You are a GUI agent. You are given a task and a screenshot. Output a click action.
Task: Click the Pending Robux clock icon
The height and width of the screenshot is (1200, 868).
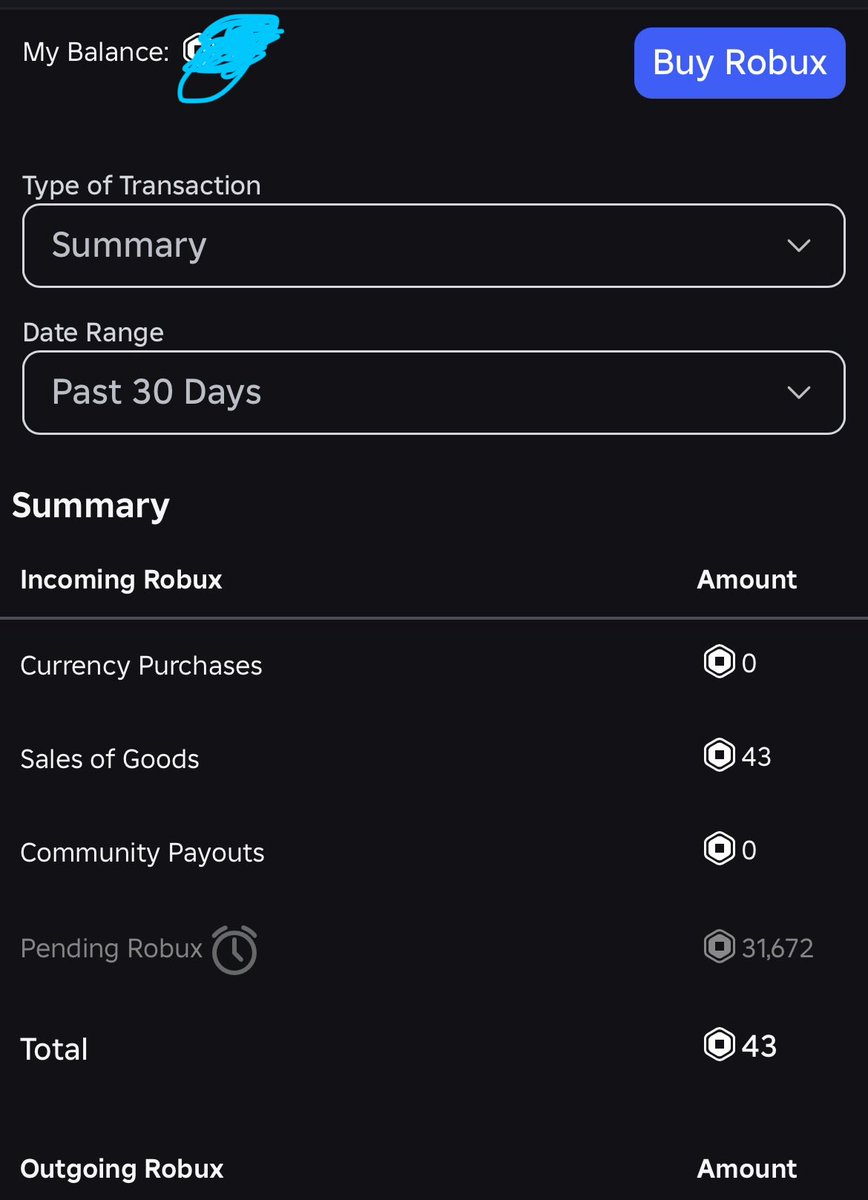click(234, 949)
